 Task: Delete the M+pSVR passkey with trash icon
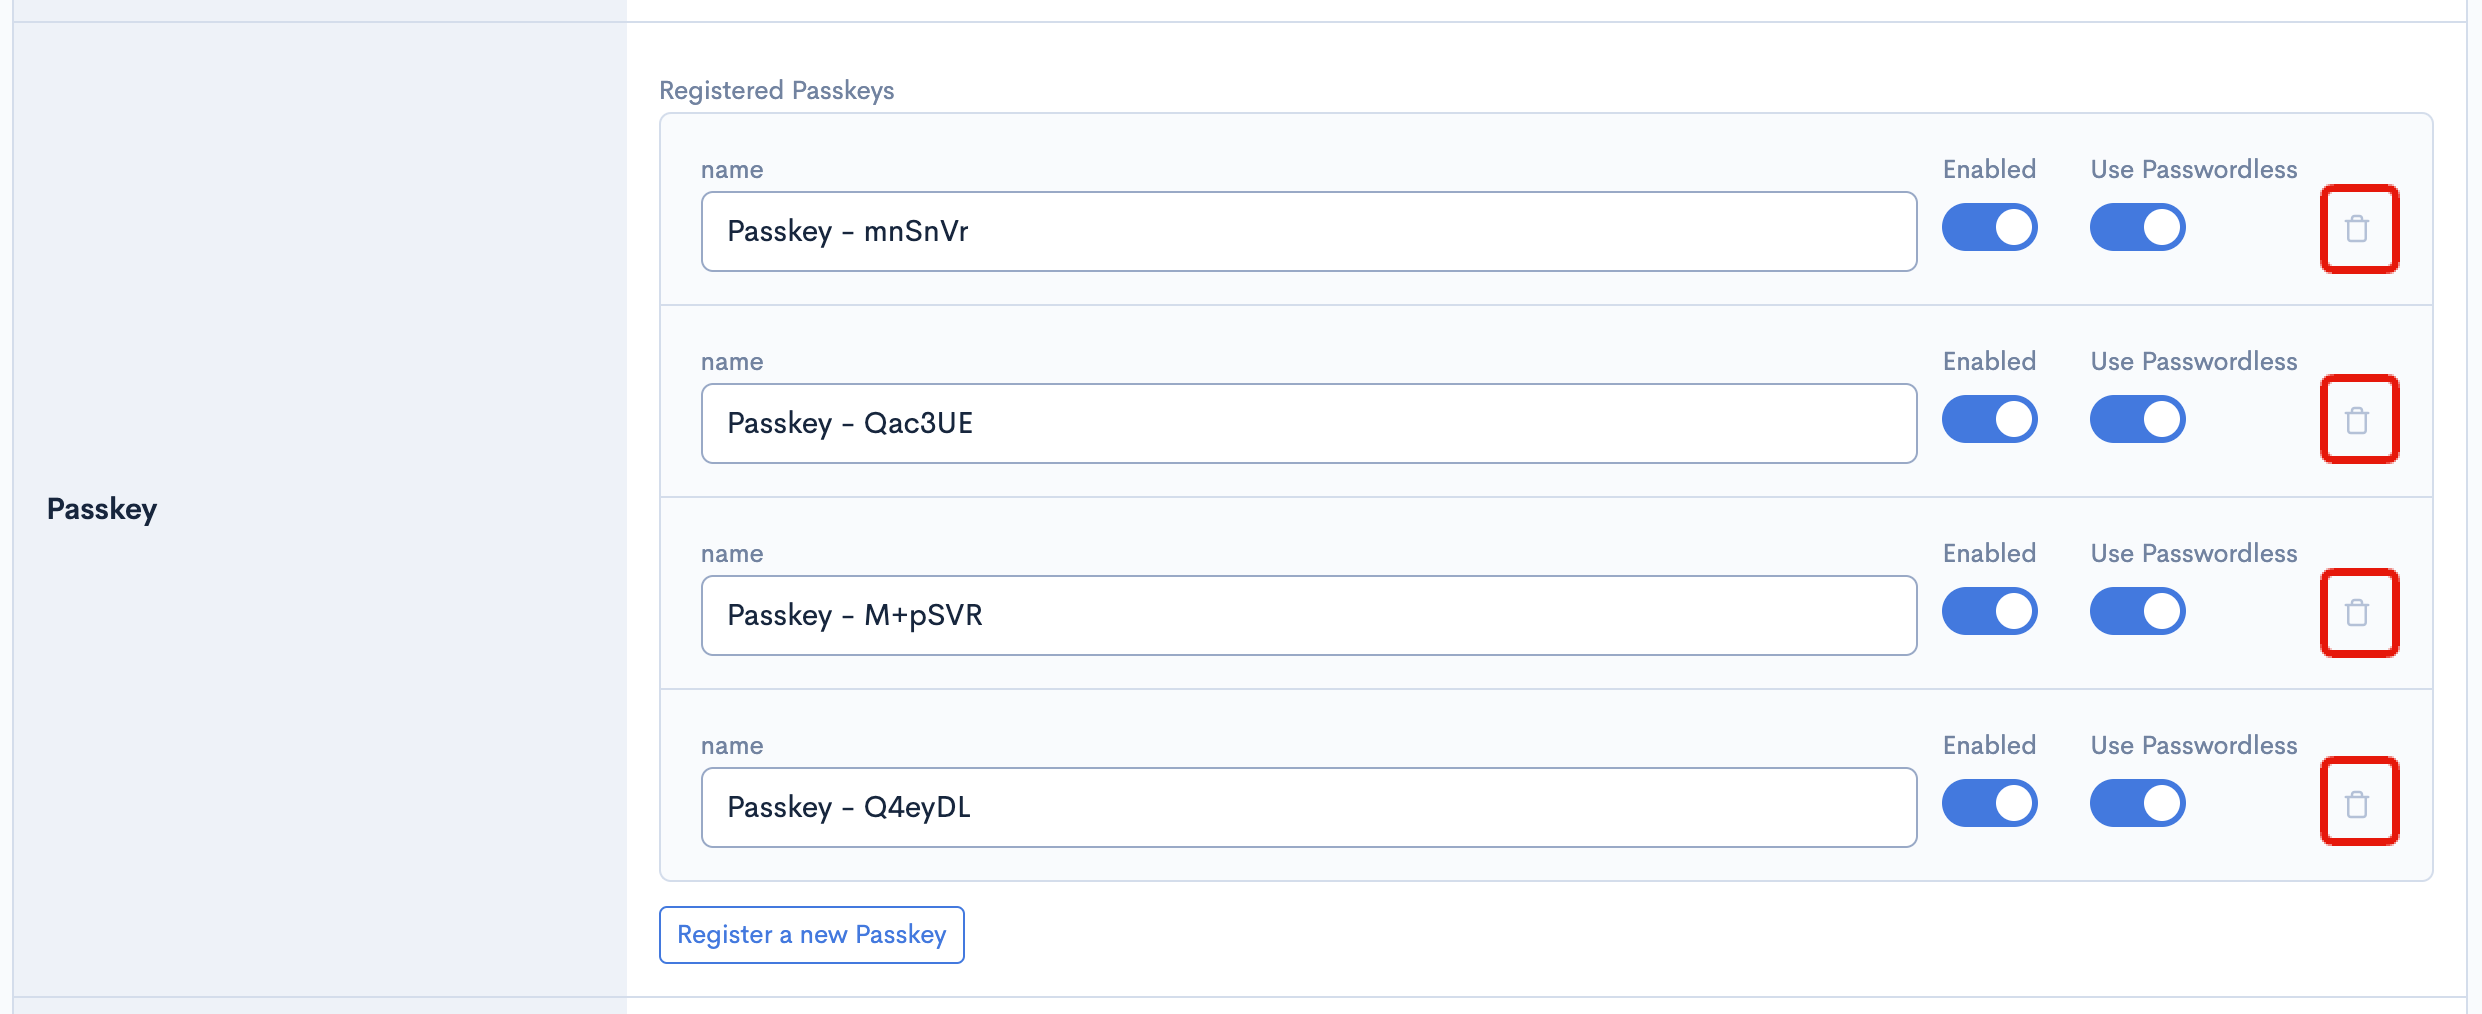pos(2358,612)
